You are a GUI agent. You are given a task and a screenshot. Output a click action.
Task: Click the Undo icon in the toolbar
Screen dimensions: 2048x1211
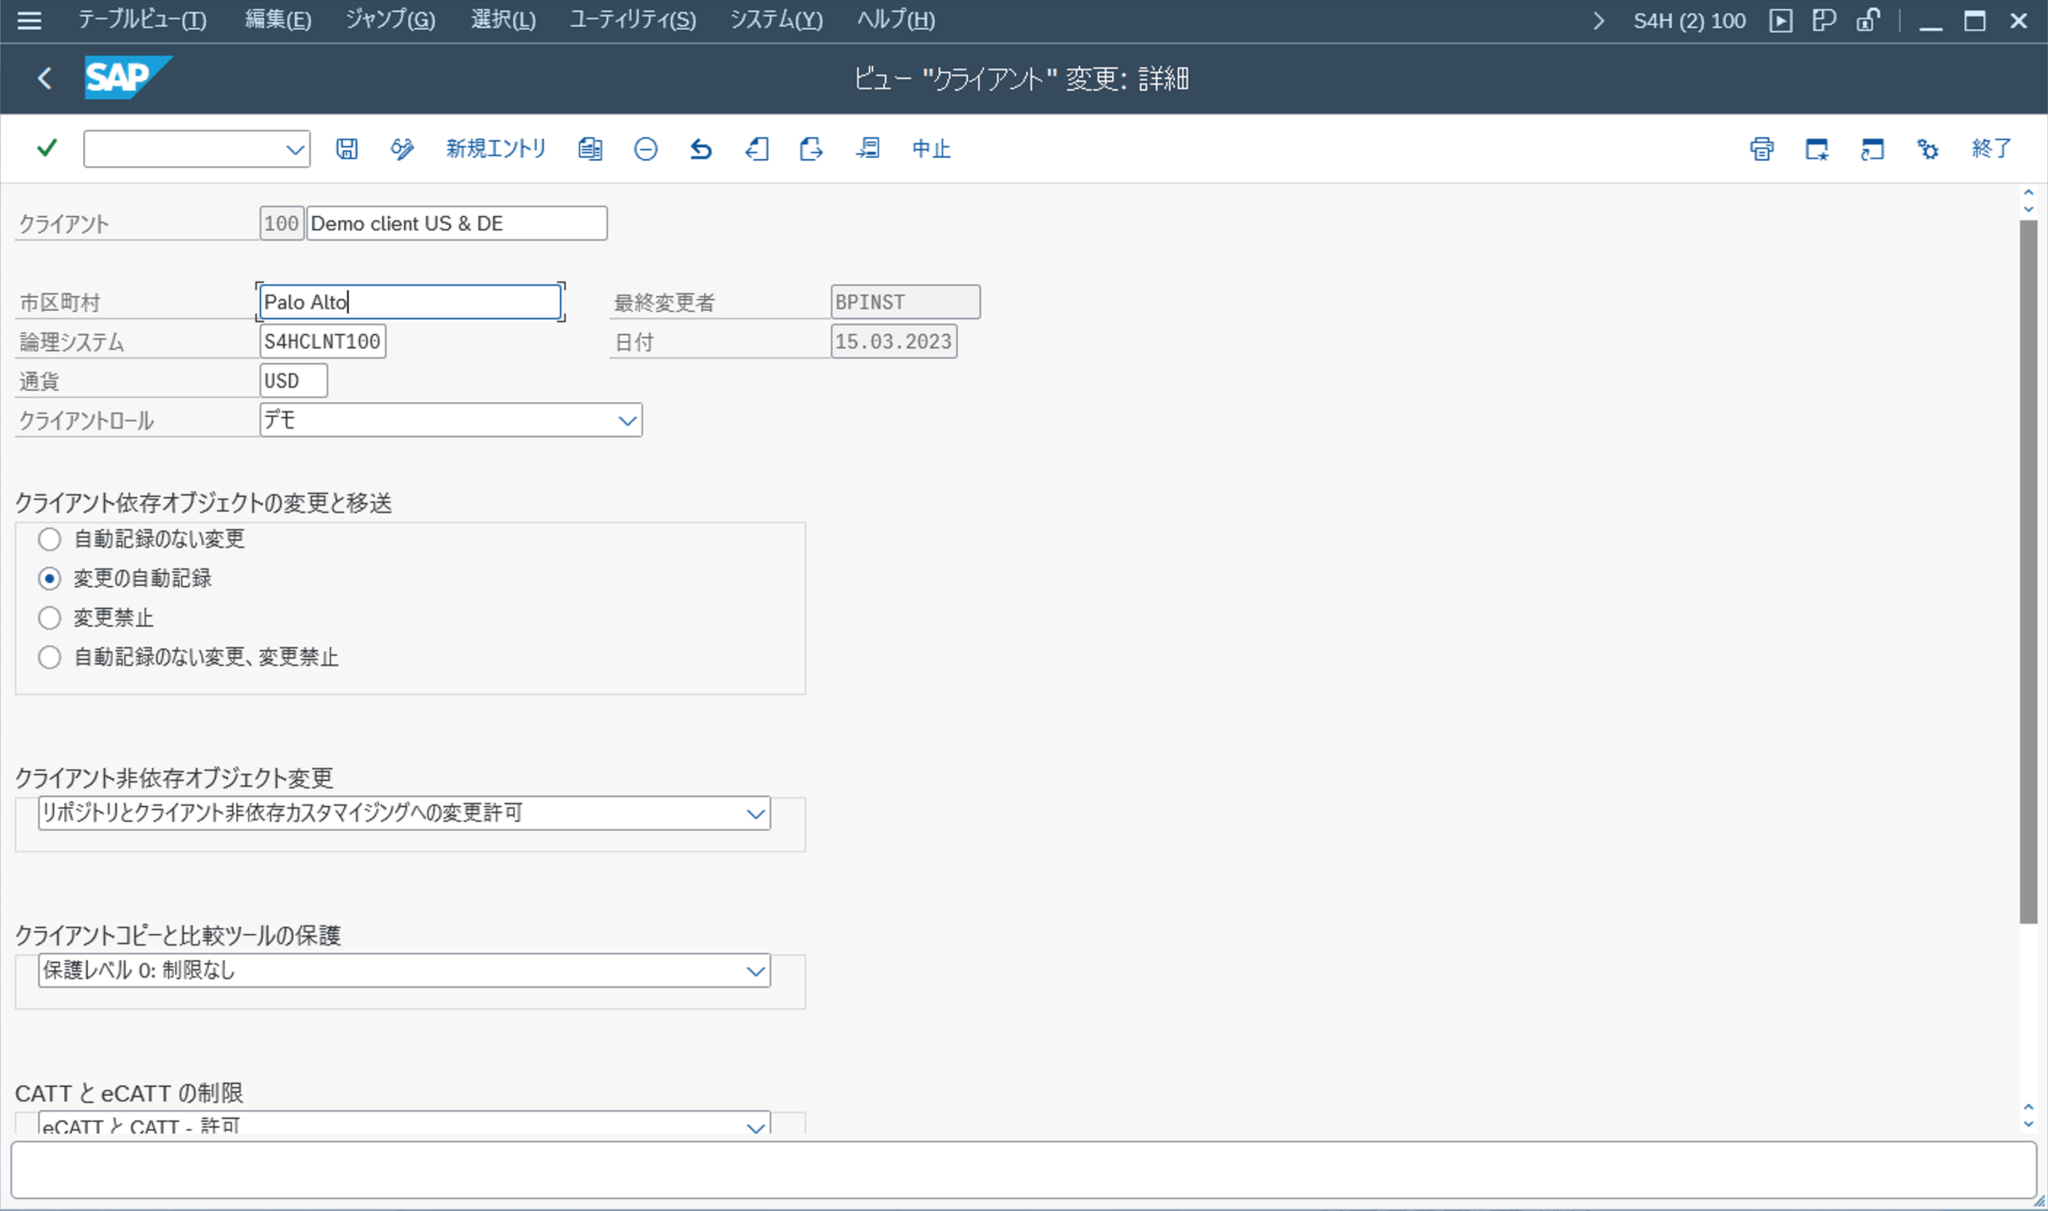click(701, 148)
